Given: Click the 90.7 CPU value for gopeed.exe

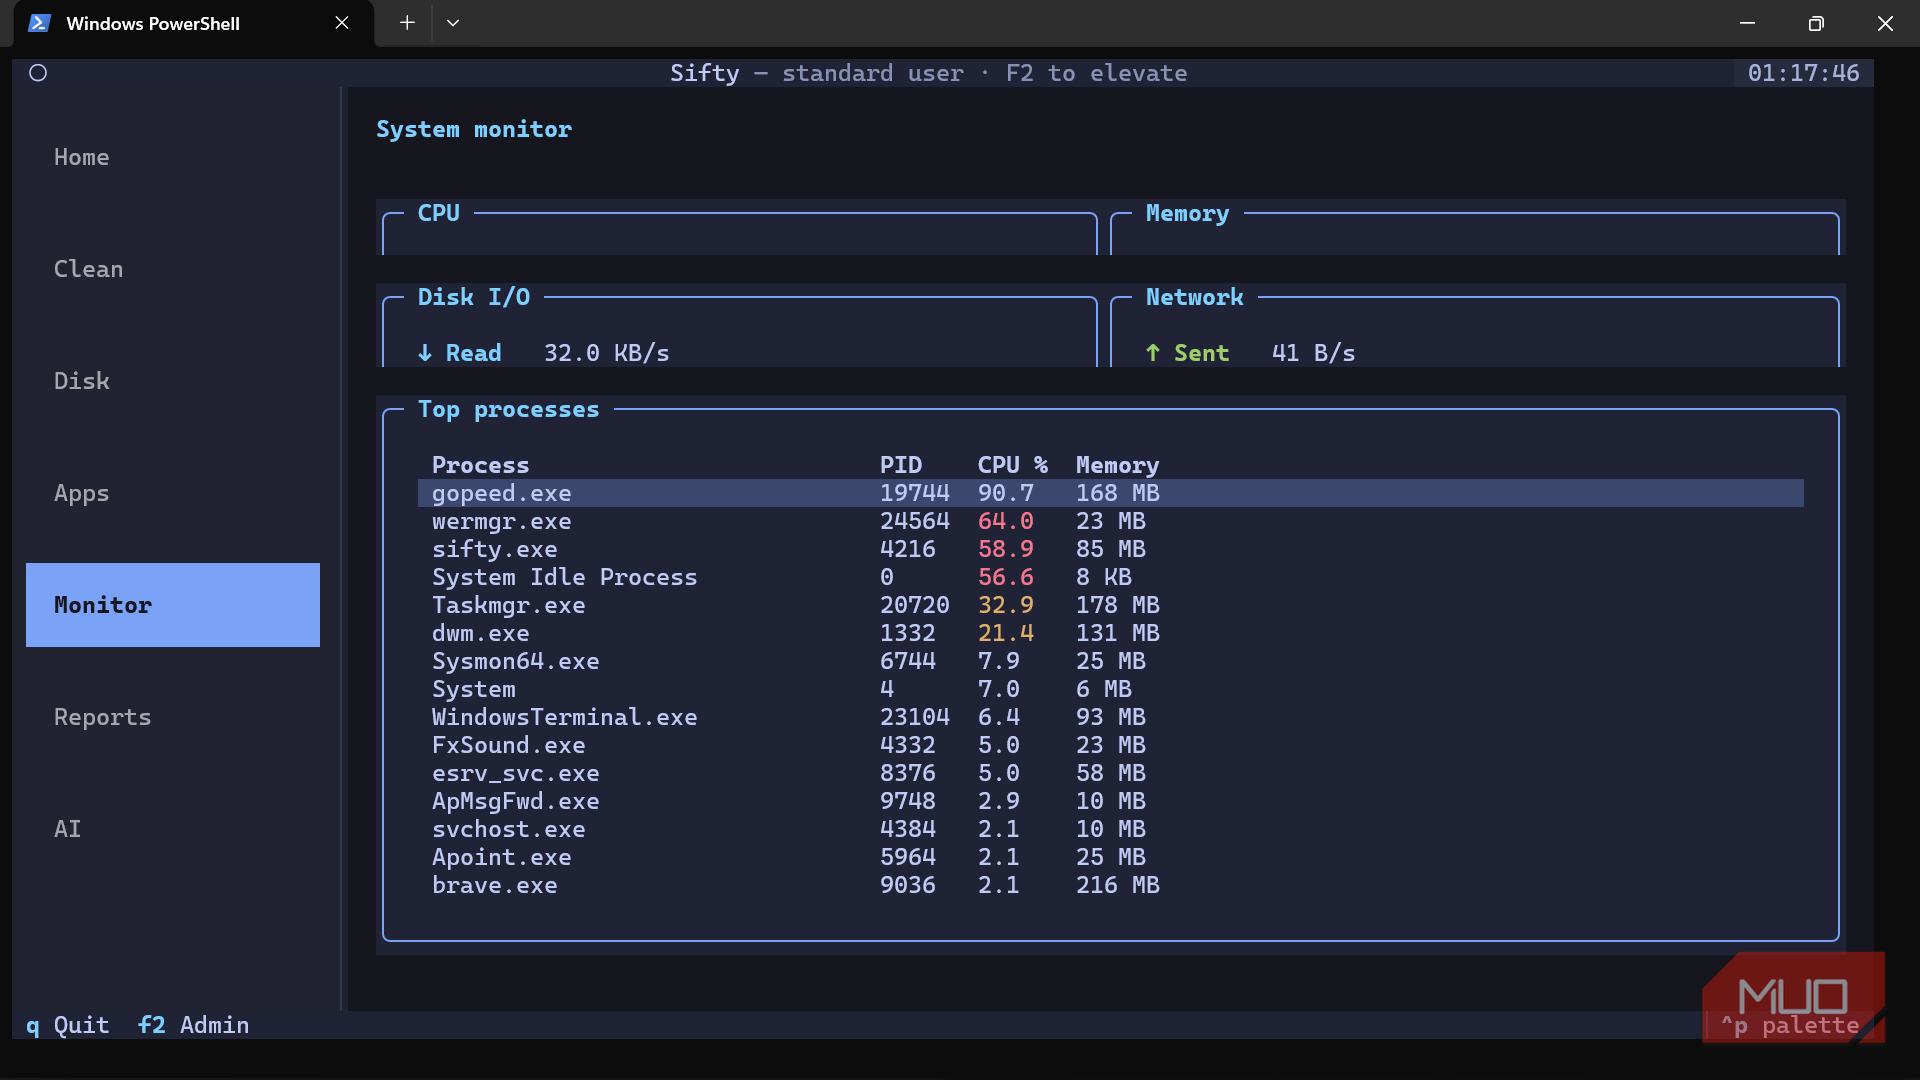Looking at the screenshot, I should pyautogui.click(x=1006, y=493).
